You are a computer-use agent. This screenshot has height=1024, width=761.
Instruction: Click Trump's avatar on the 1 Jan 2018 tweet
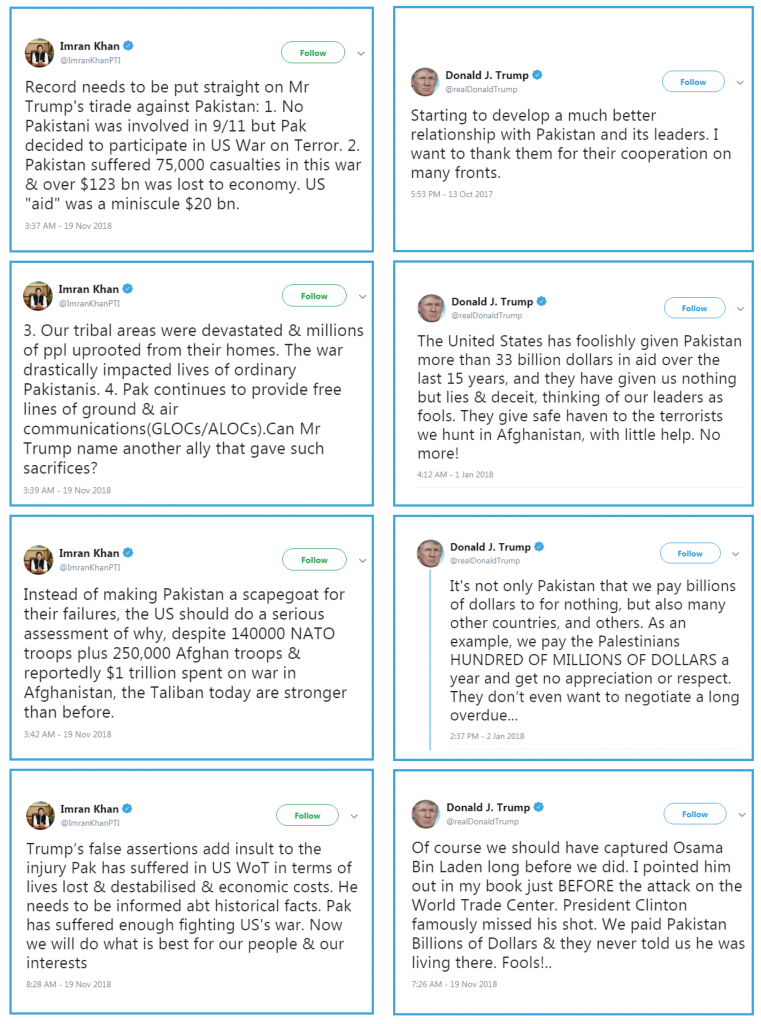pyautogui.click(x=431, y=308)
